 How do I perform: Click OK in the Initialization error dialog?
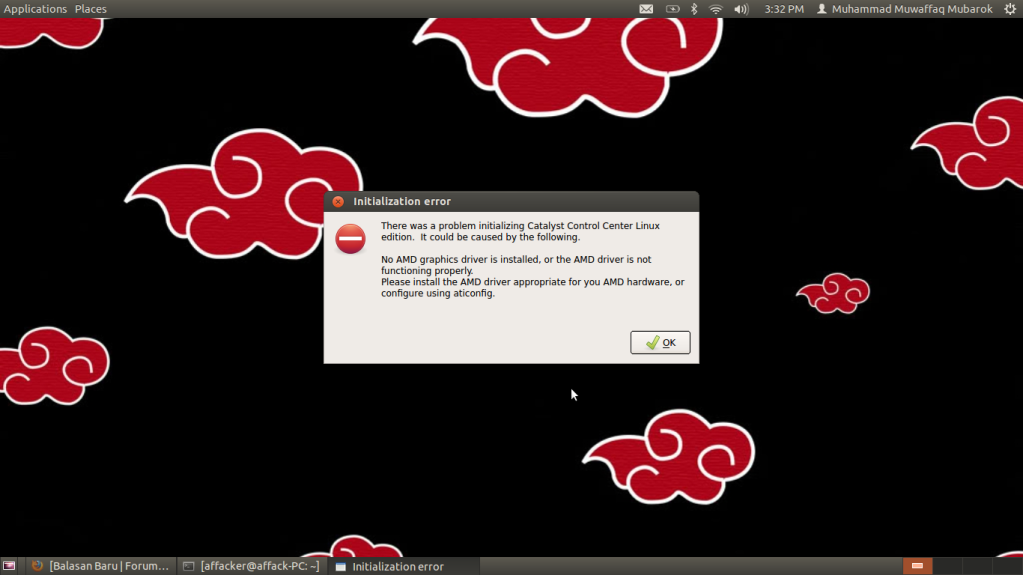(660, 343)
